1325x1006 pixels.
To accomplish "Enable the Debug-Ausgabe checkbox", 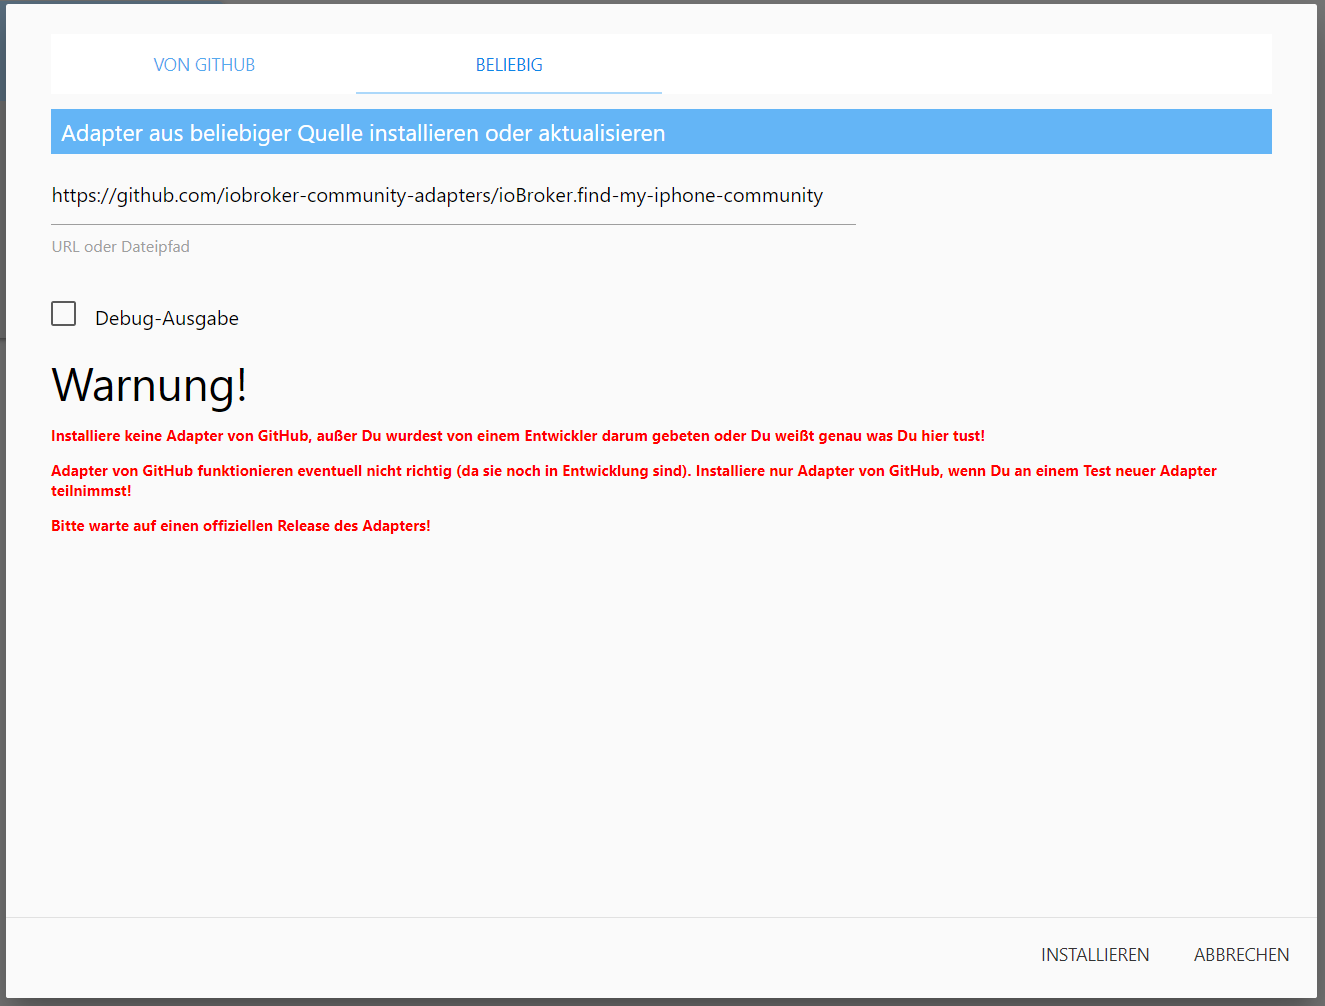I will click(64, 314).
